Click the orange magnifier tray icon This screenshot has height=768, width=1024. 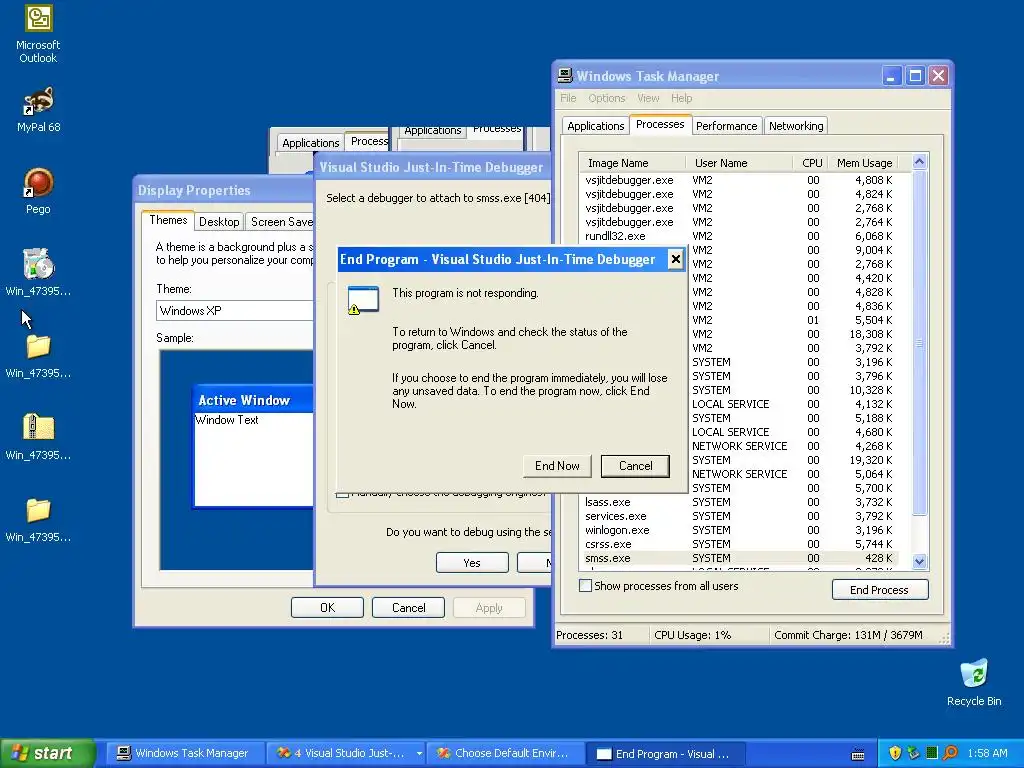950,753
